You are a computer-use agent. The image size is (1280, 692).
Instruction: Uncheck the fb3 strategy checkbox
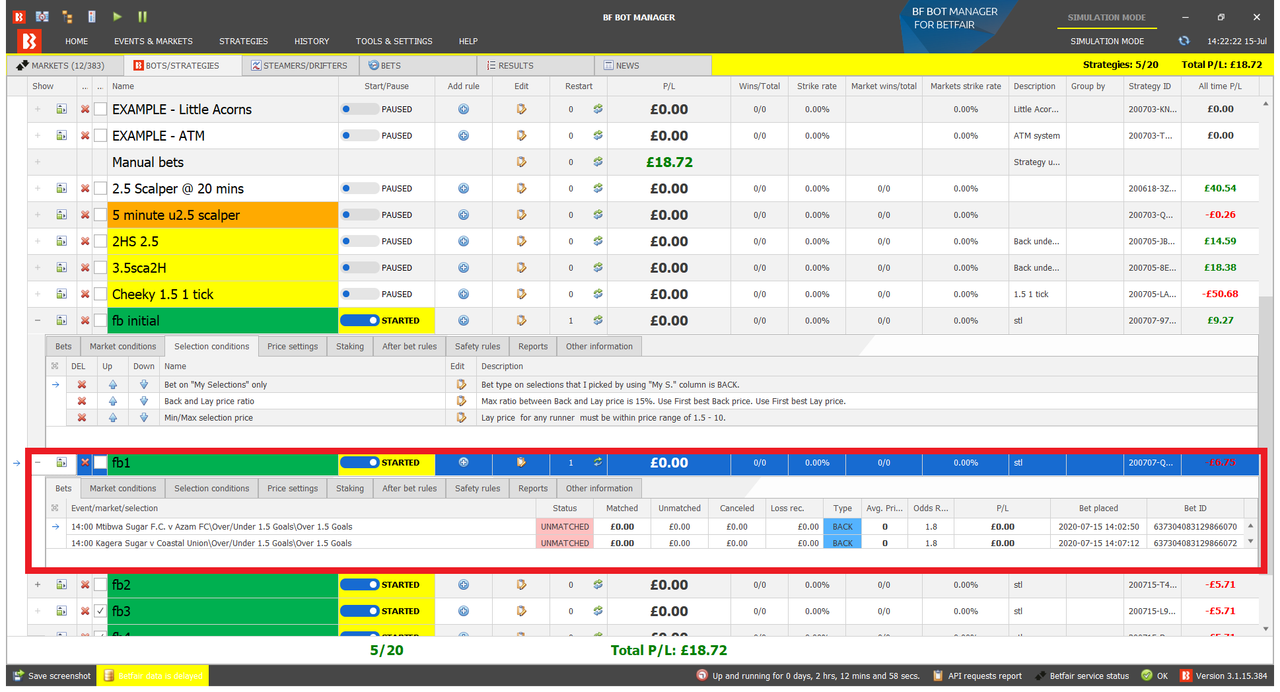[x=100, y=611]
